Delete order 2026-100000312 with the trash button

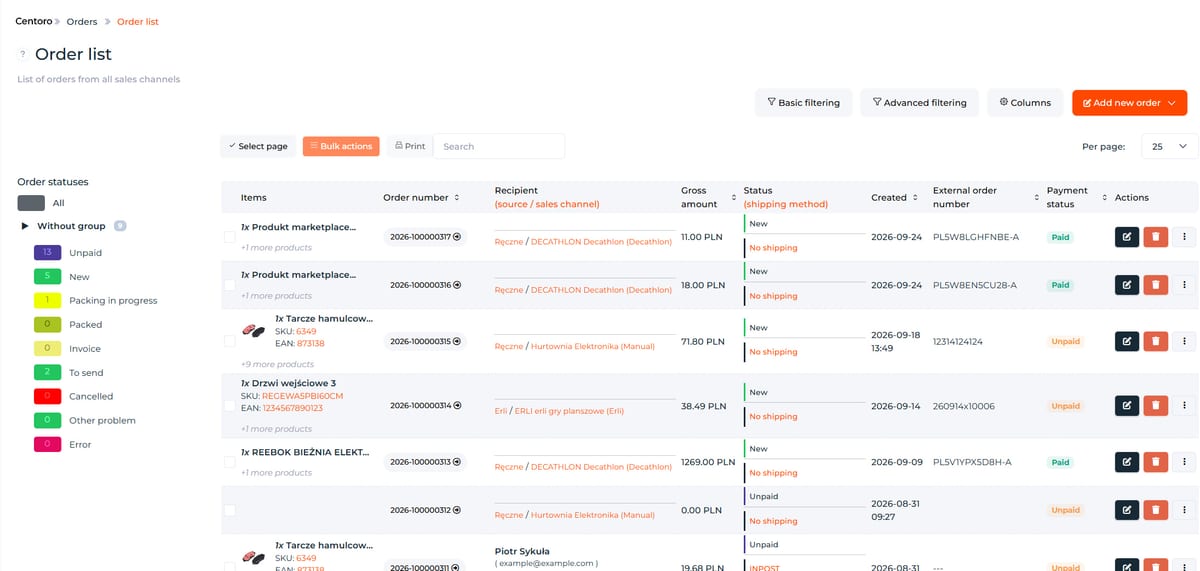click(x=1155, y=510)
